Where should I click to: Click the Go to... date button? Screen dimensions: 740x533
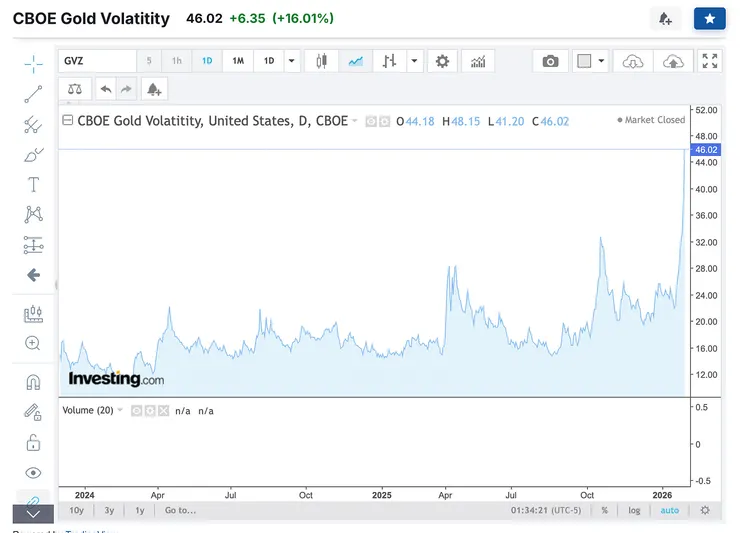pyautogui.click(x=180, y=510)
